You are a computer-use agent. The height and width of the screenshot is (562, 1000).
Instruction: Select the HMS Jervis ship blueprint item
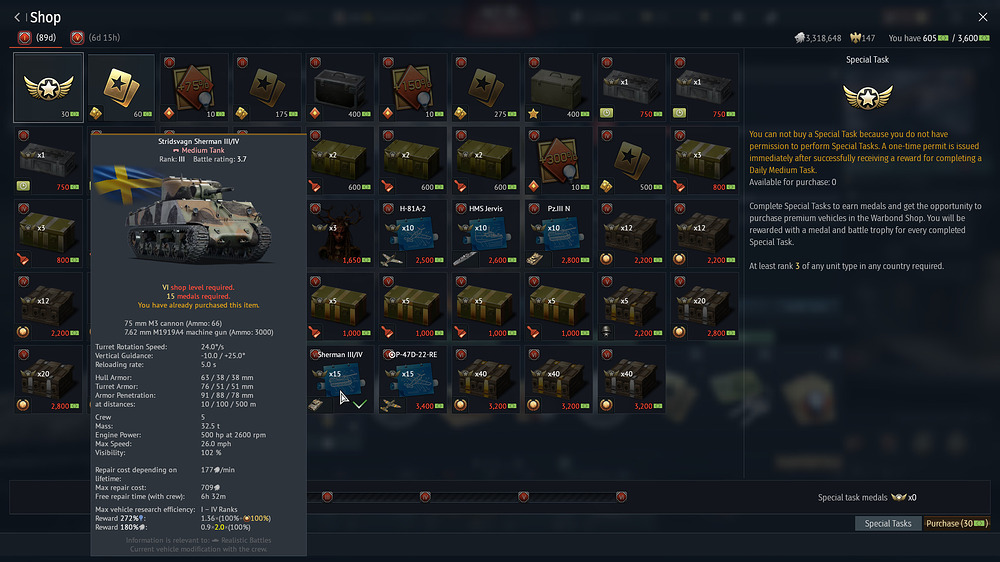[x=484, y=233]
